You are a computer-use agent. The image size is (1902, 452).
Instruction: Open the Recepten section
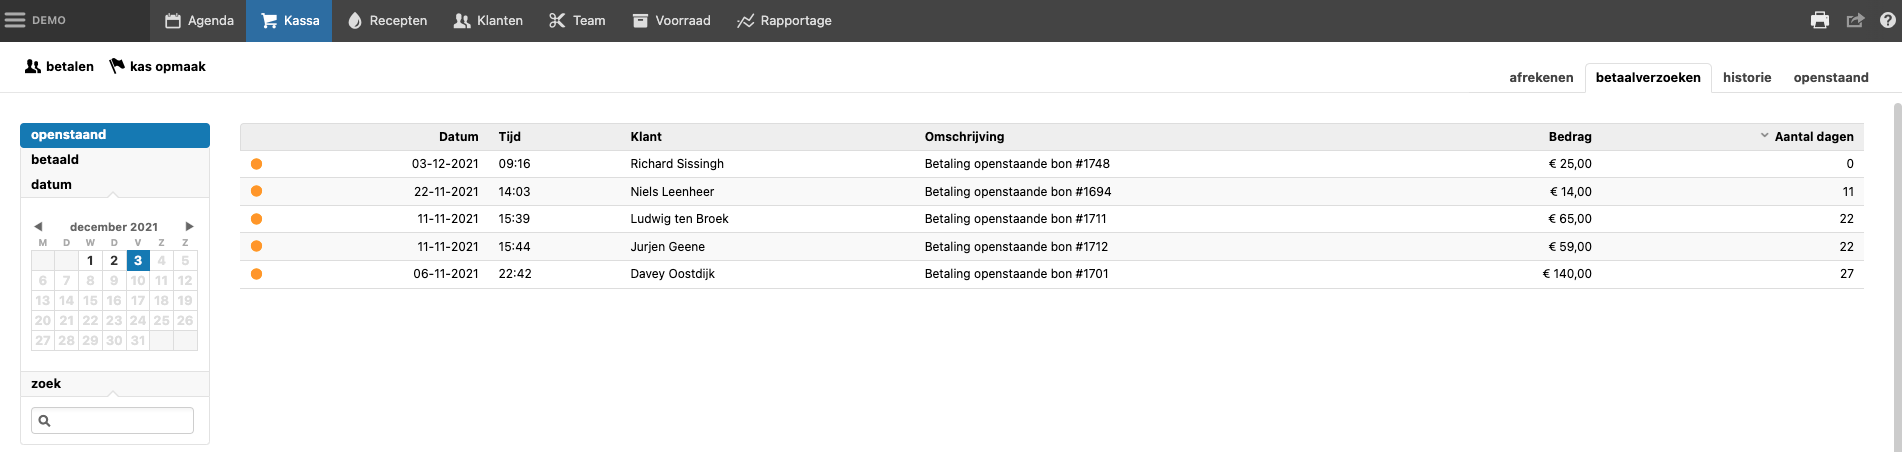pos(387,20)
